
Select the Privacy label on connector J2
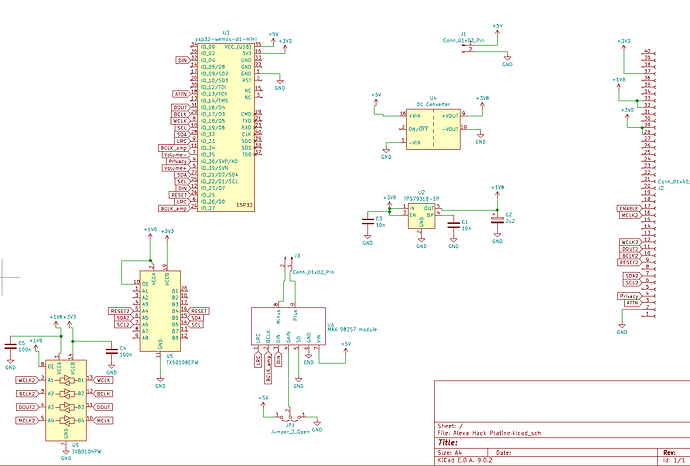(x=629, y=296)
